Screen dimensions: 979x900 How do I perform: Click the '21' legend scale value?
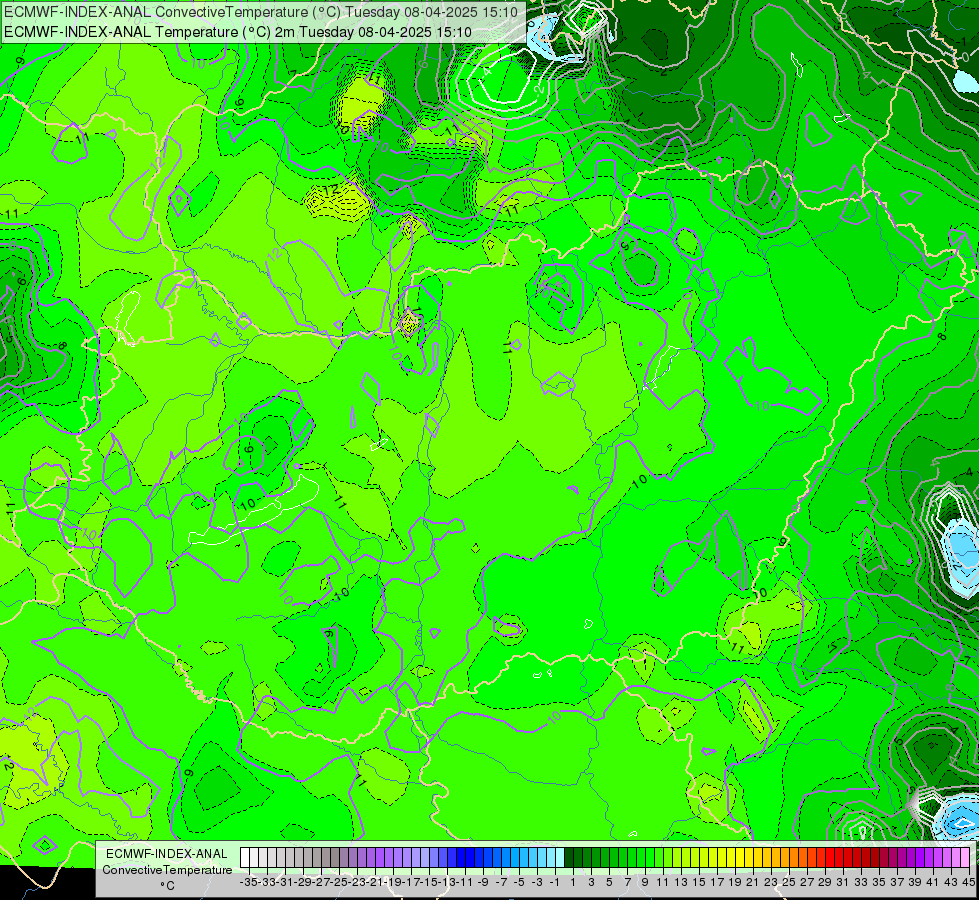click(753, 882)
